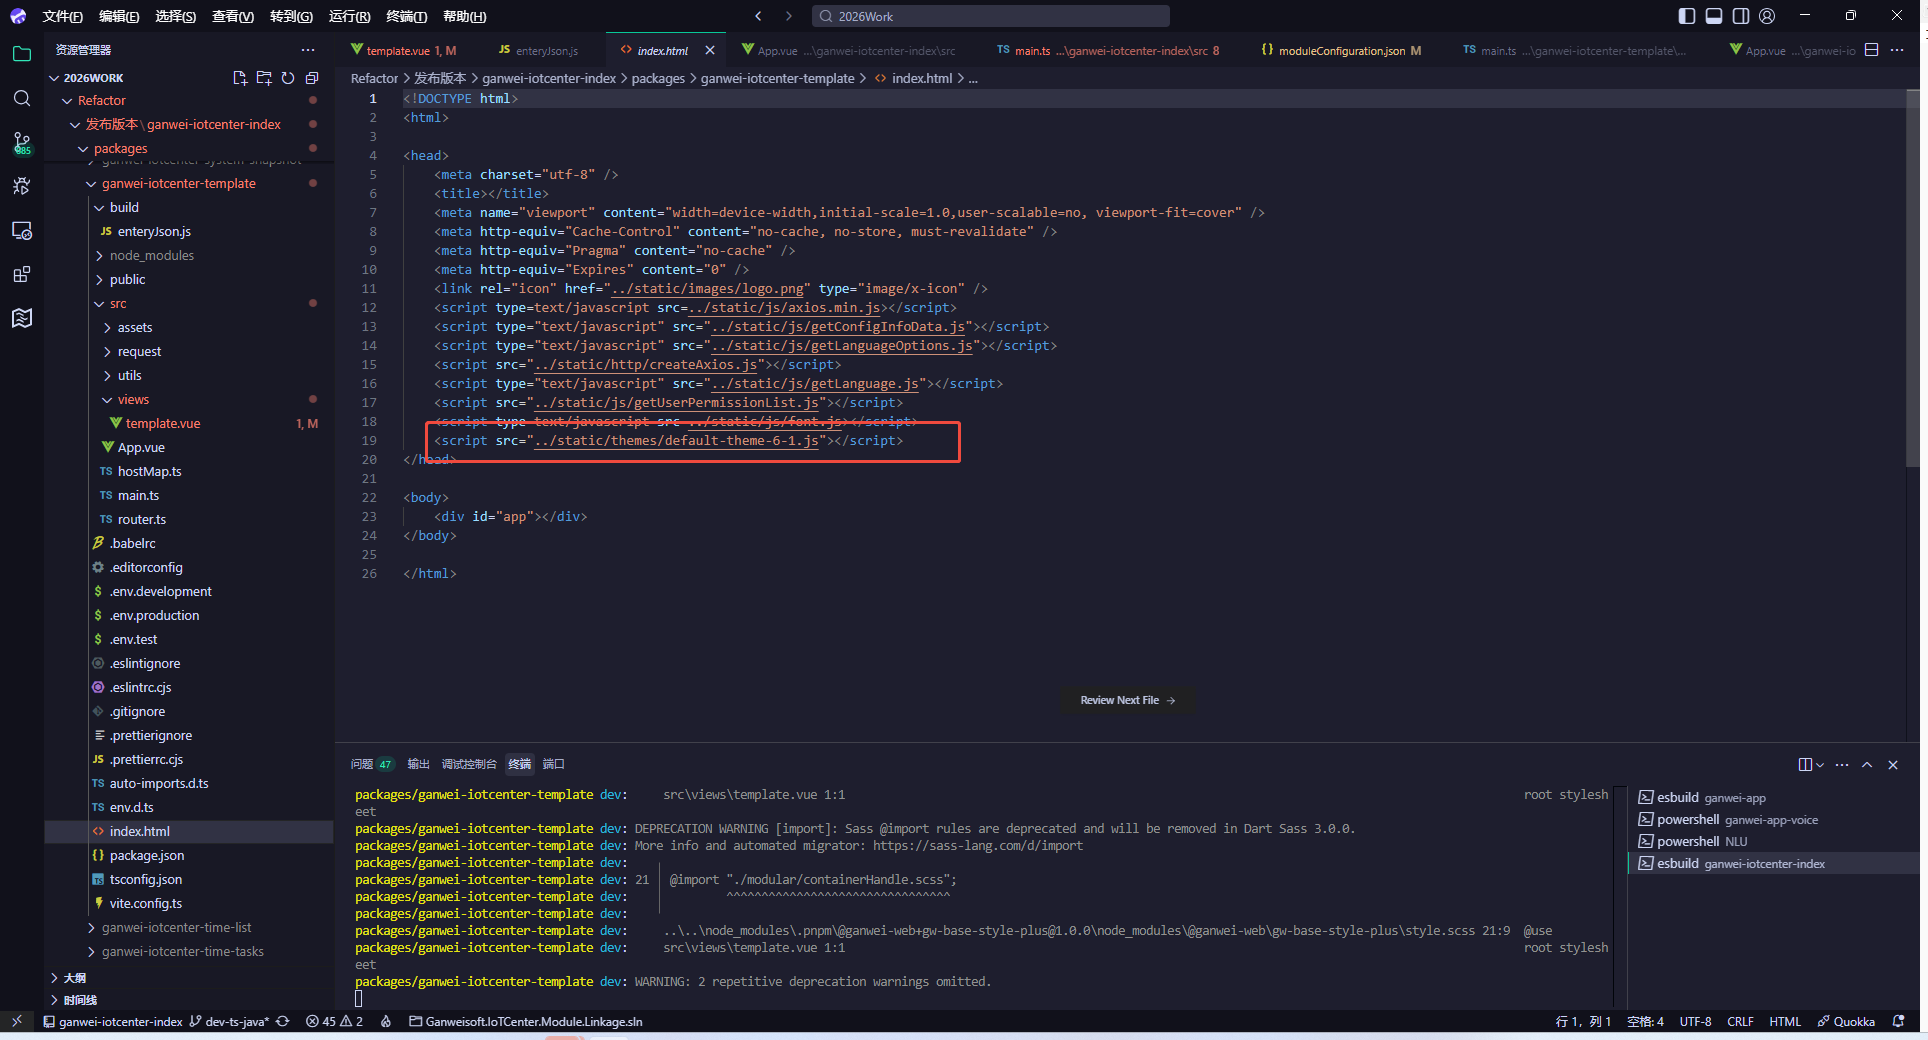Open the Search view in activity bar
The width and height of the screenshot is (1928, 1040).
tap(22, 98)
